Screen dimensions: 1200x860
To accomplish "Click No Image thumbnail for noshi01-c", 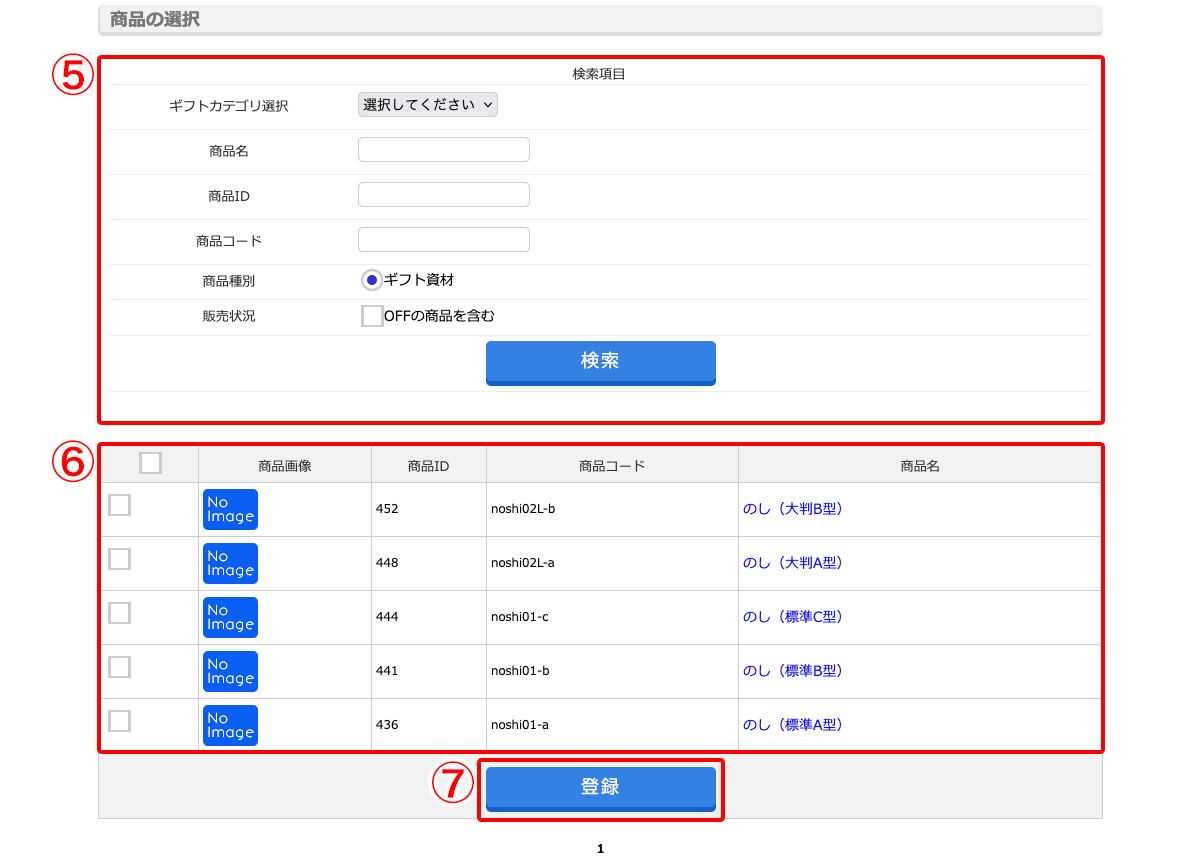I will pyautogui.click(x=230, y=617).
